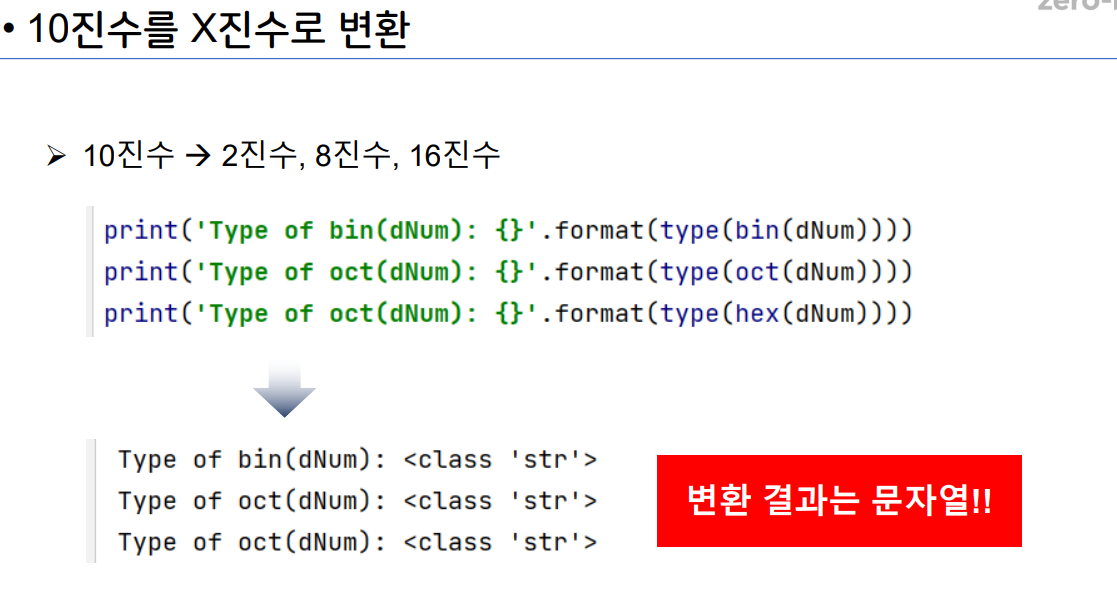Select the subtitle '10진수 → 2진수, 8진수, 16진수'
Screen dimensions: 1117x600
click(291, 155)
